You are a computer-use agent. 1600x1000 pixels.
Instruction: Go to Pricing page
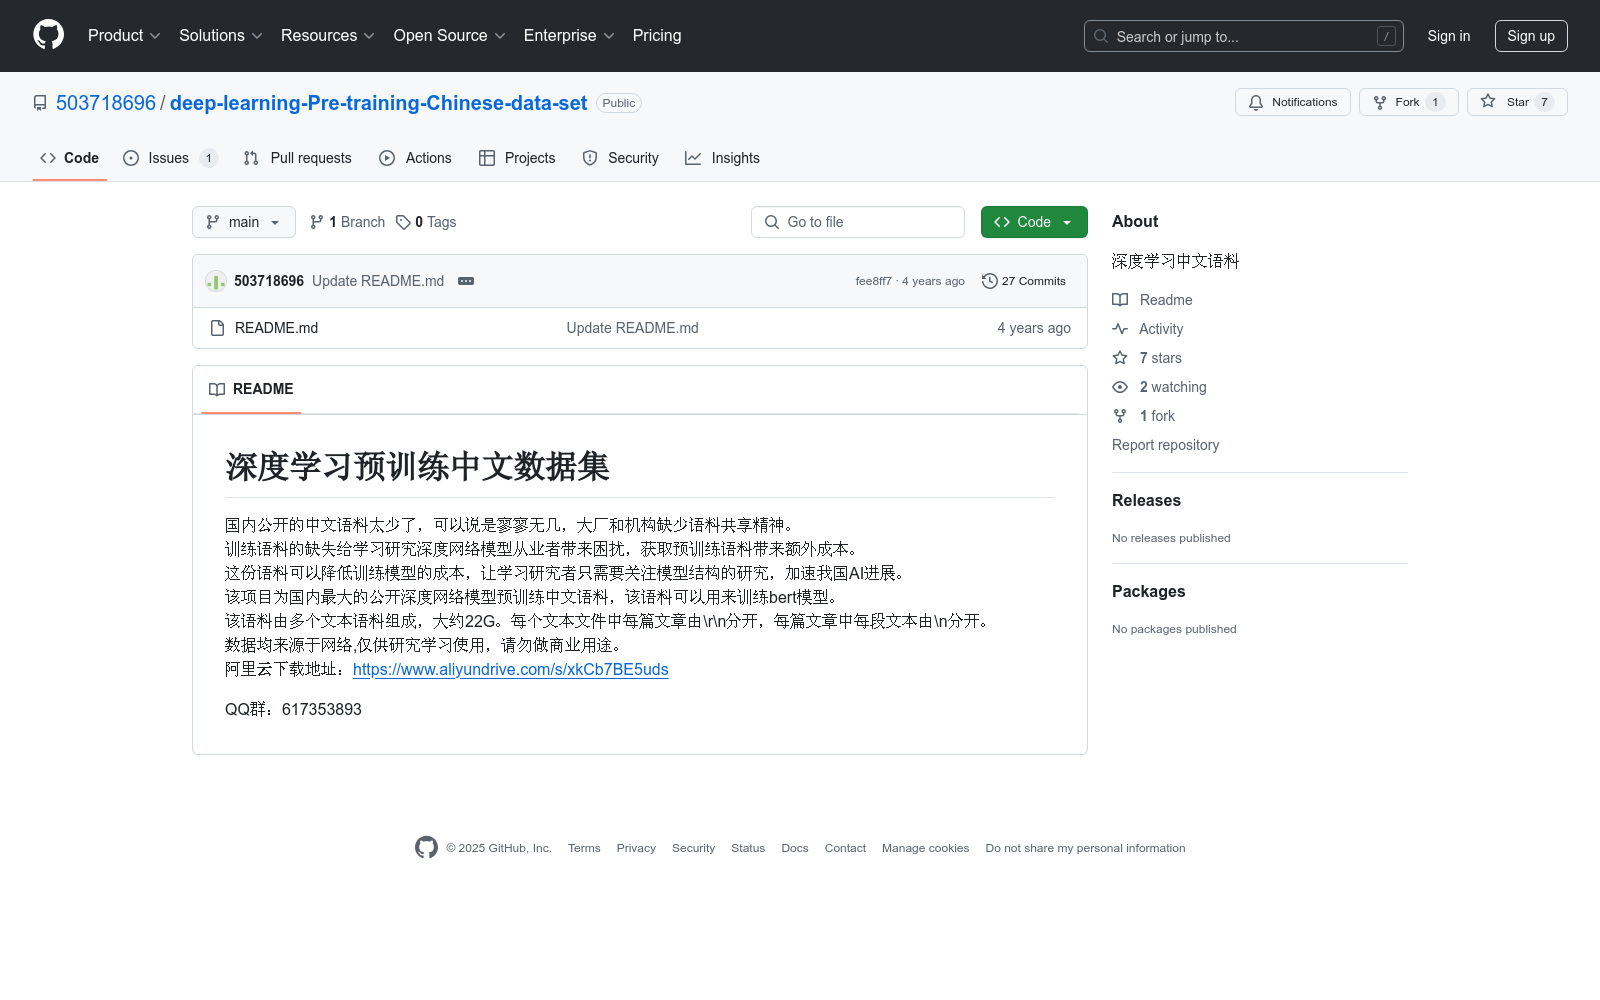point(657,35)
